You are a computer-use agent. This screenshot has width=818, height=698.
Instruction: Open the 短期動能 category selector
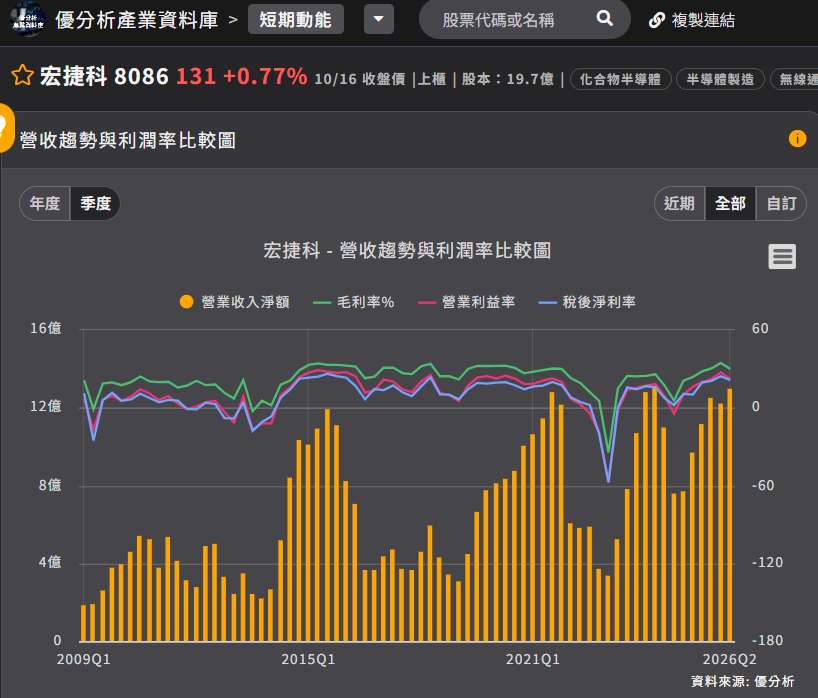[295, 19]
